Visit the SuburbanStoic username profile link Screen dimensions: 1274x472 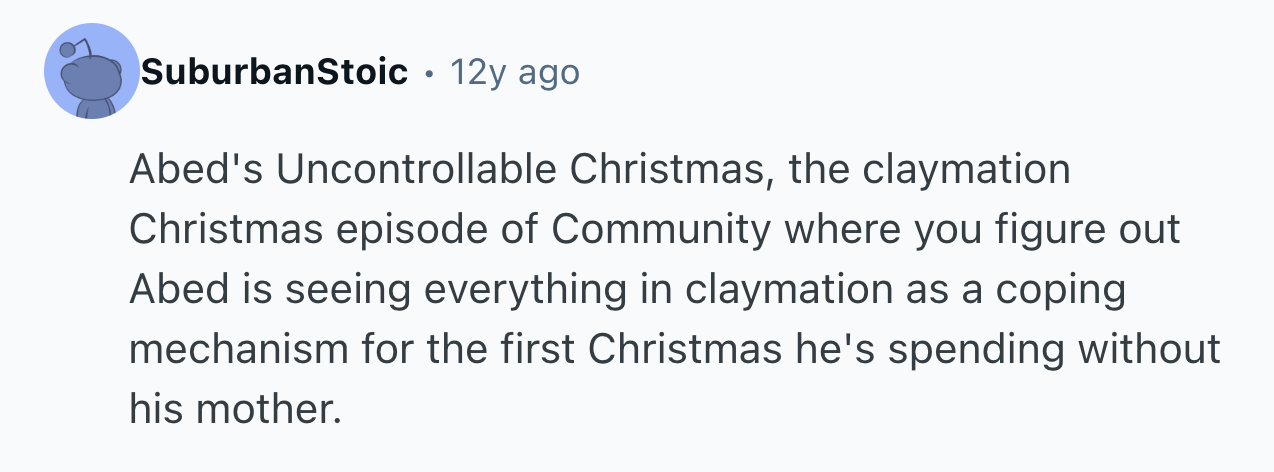tap(274, 72)
